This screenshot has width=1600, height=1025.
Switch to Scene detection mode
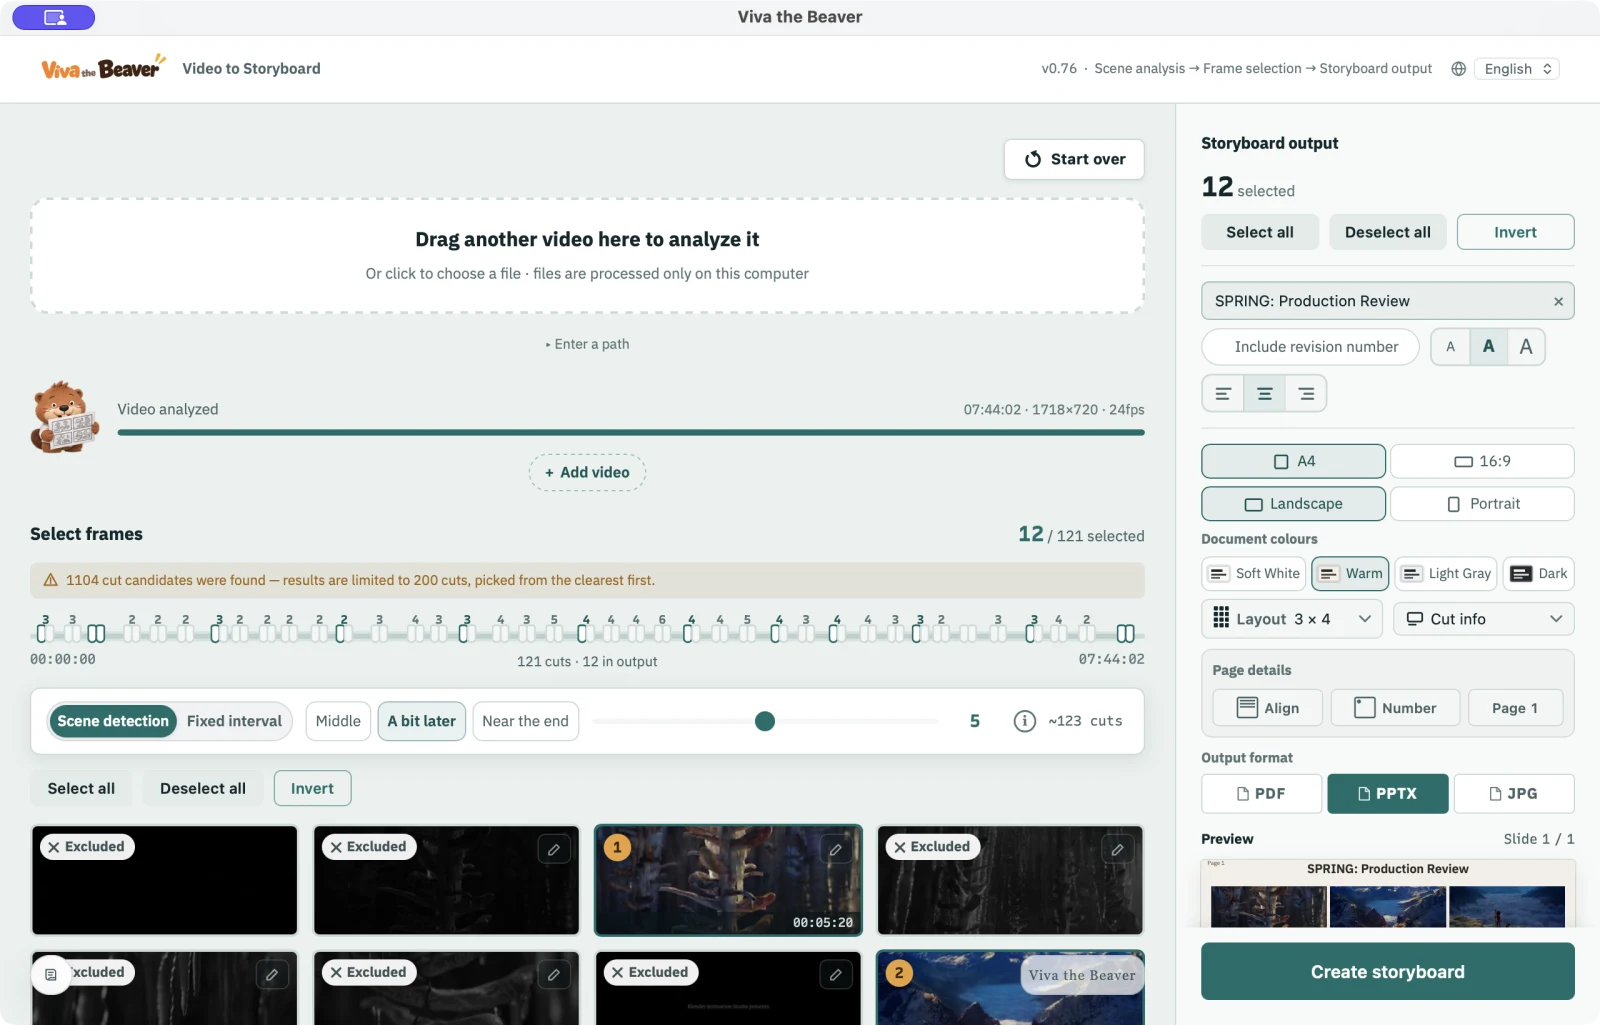click(x=113, y=721)
